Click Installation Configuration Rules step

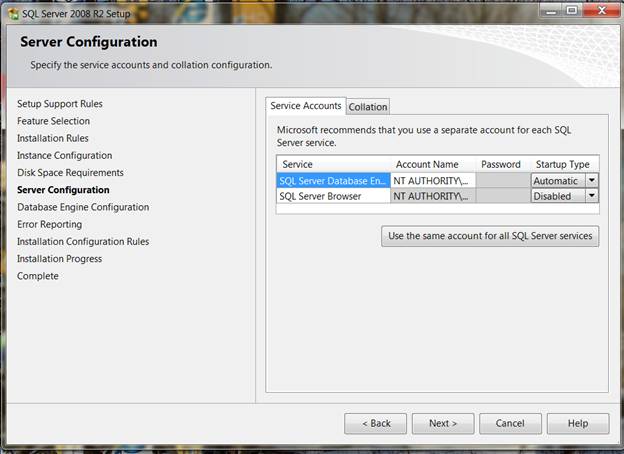pos(83,242)
